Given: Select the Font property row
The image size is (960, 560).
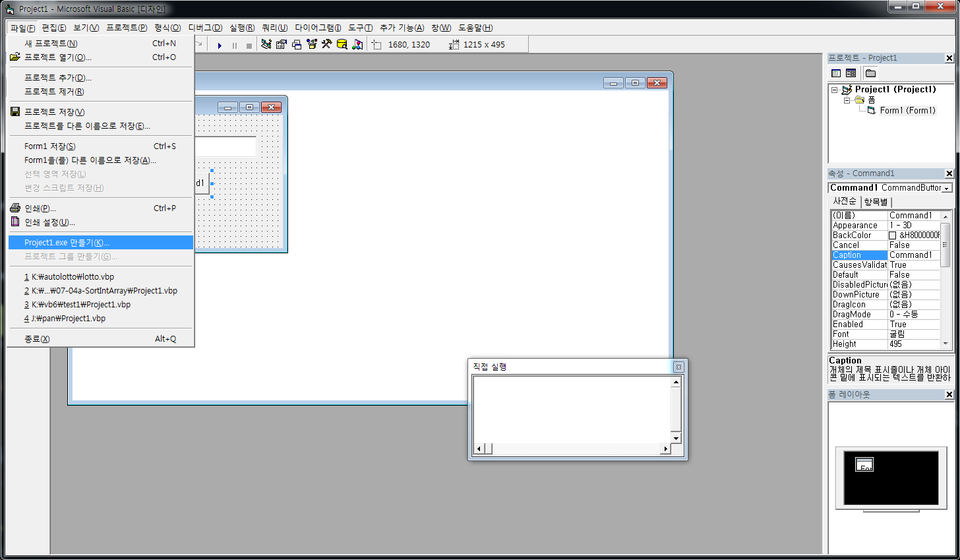Looking at the screenshot, I should coord(885,334).
